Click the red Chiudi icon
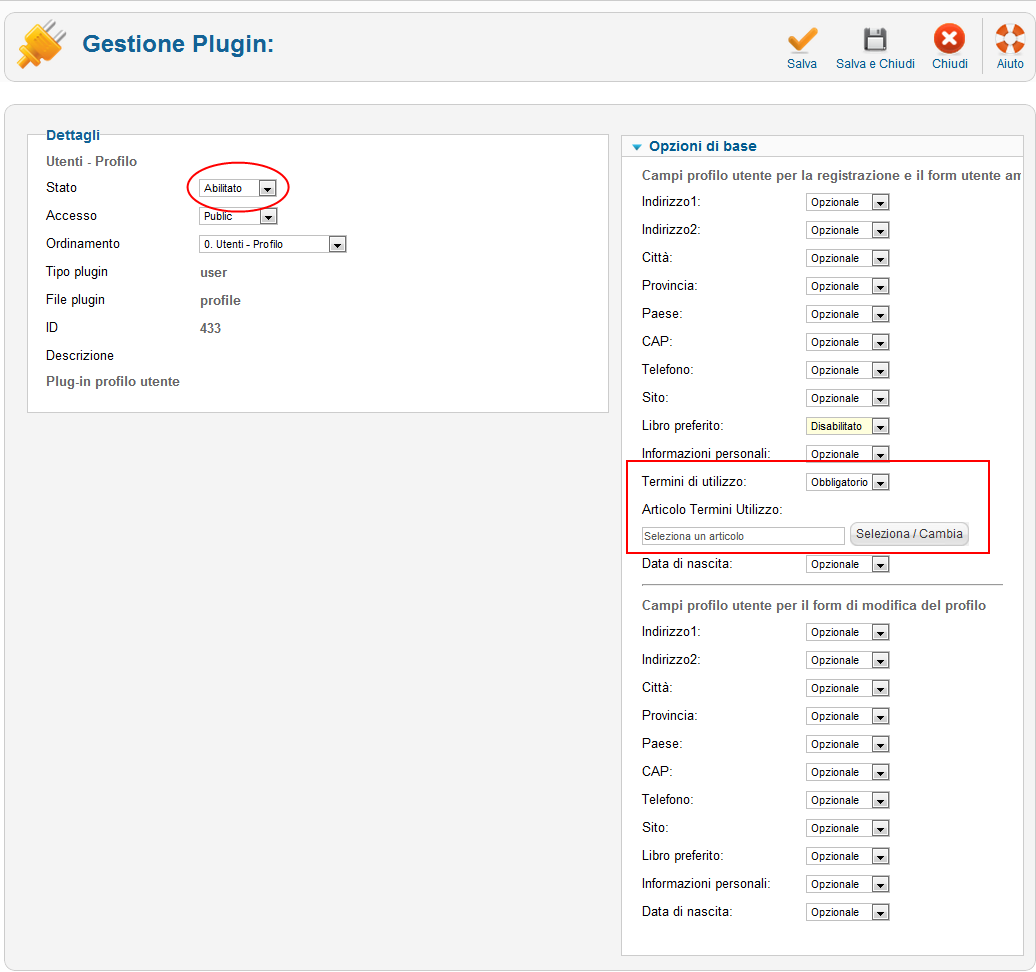Screen dimensions: 1036x972 949,39
